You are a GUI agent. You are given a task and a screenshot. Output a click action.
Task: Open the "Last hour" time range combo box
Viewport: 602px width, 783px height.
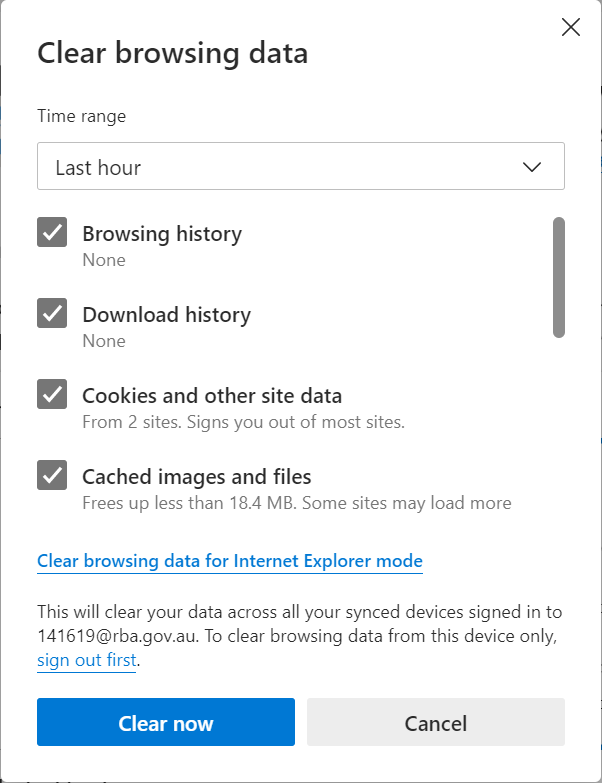pos(300,167)
